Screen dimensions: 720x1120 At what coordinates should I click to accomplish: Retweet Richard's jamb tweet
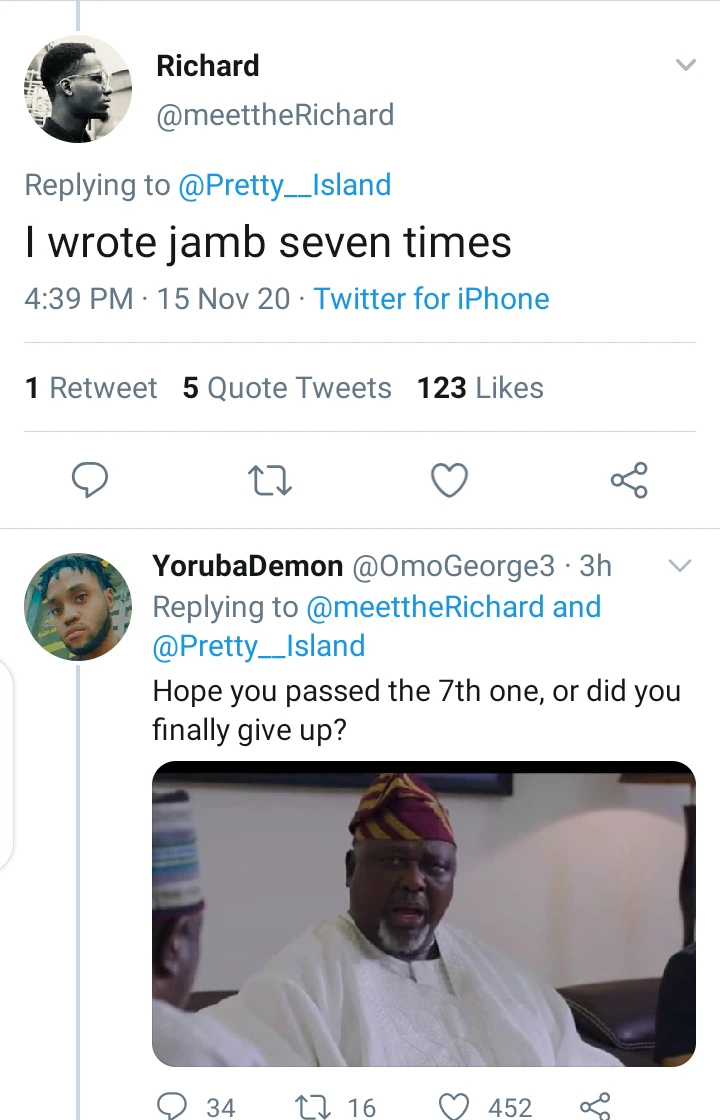[270, 481]
